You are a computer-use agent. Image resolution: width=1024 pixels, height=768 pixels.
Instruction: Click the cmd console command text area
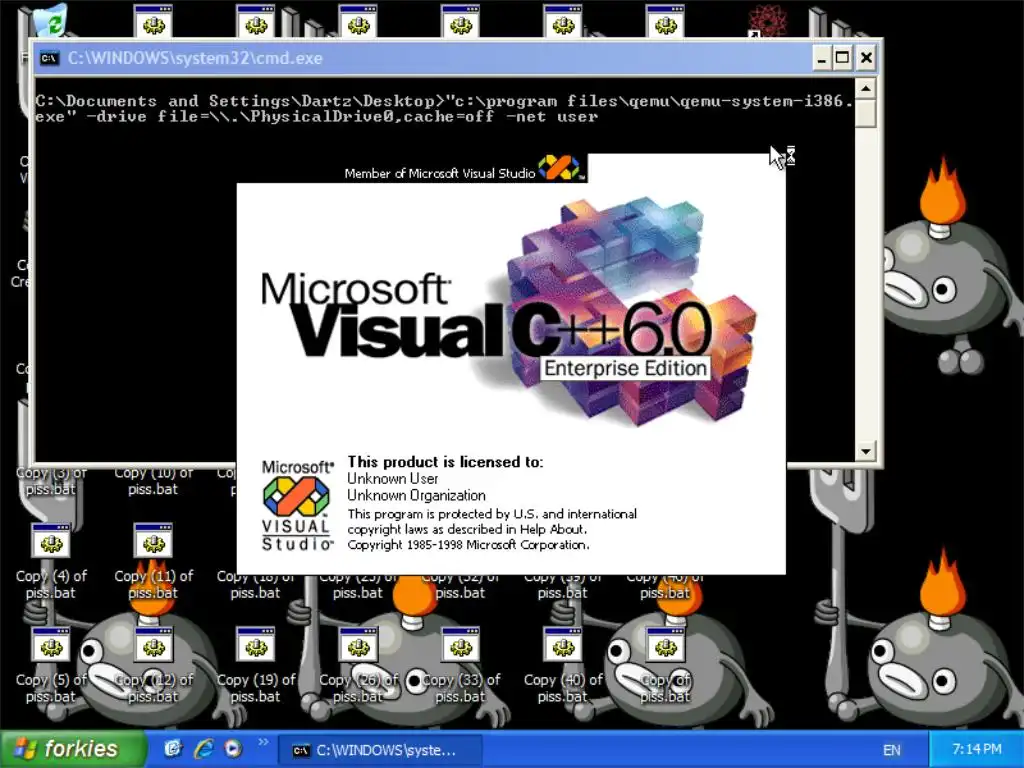pyautogui.click(x=445, y=269)
